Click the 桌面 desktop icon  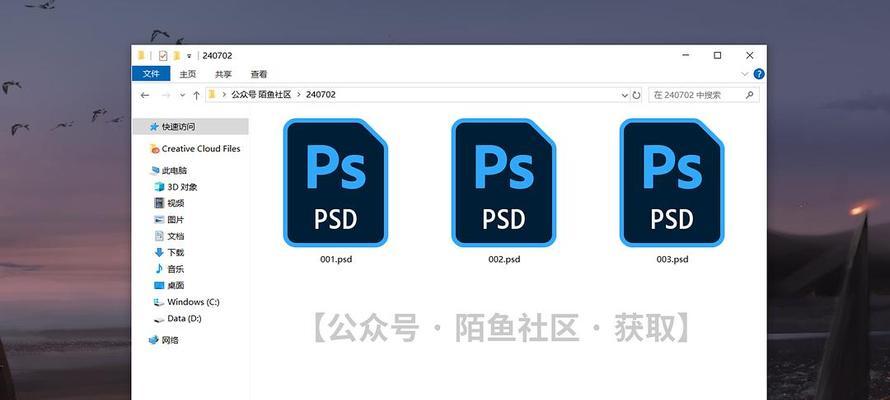tap(159, 285)
